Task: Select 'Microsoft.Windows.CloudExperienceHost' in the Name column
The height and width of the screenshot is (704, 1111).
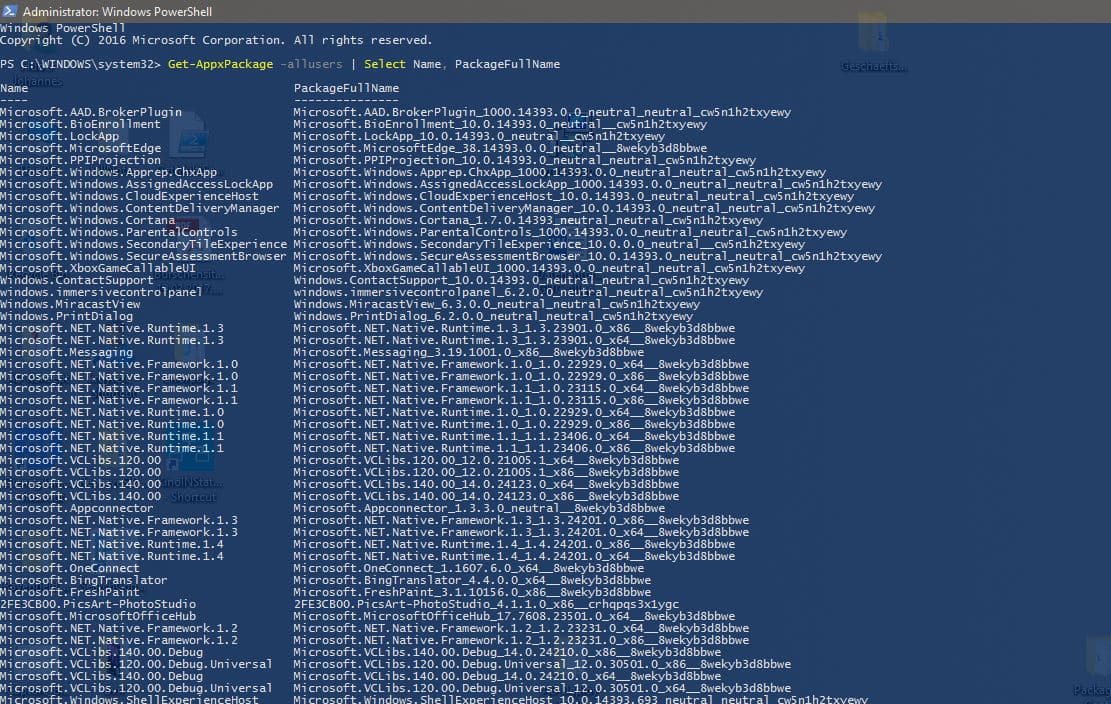Action: click(x=129, y=196)
